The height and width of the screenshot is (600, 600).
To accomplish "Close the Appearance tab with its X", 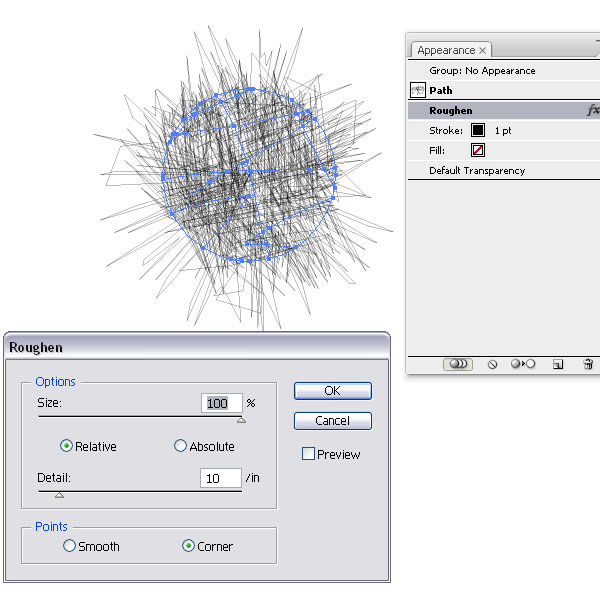I will click(x=483, y=50).
